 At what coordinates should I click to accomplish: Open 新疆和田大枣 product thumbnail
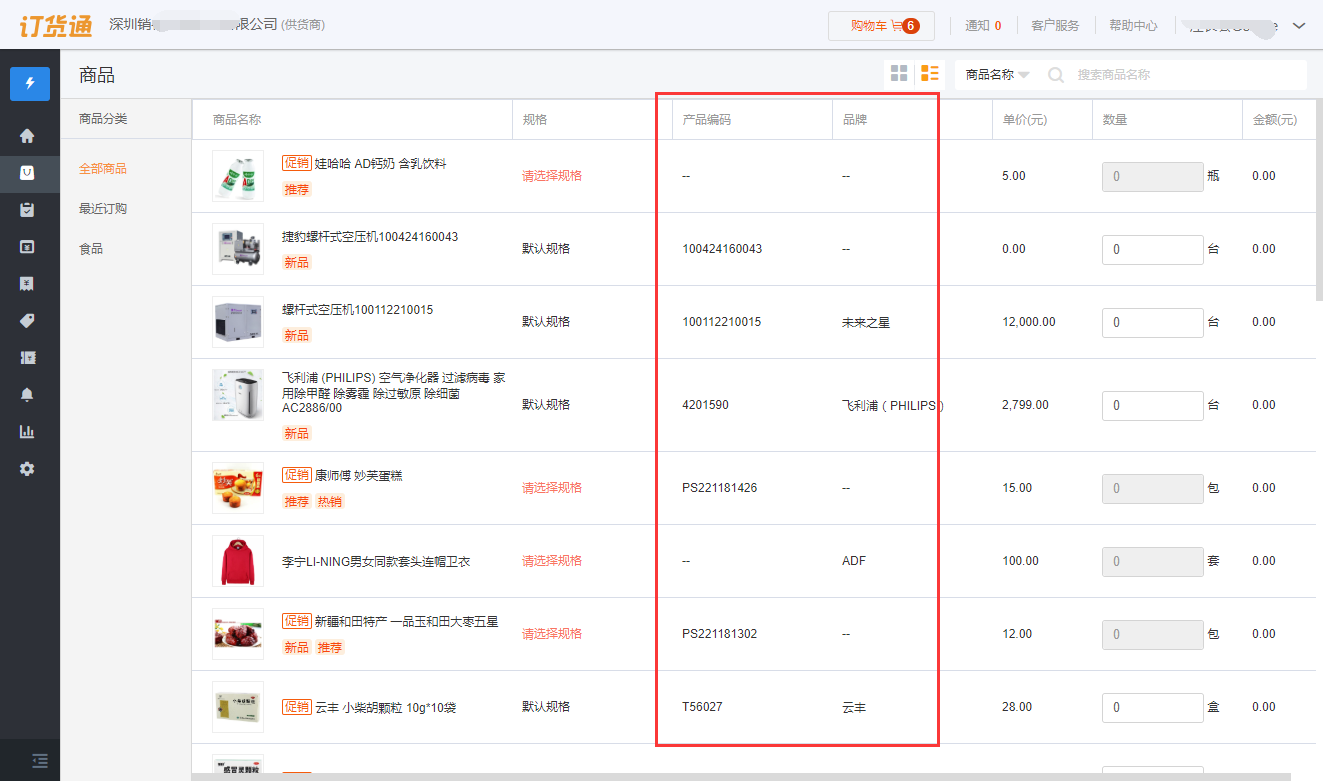pyautogui.click(x=238, y=634)
